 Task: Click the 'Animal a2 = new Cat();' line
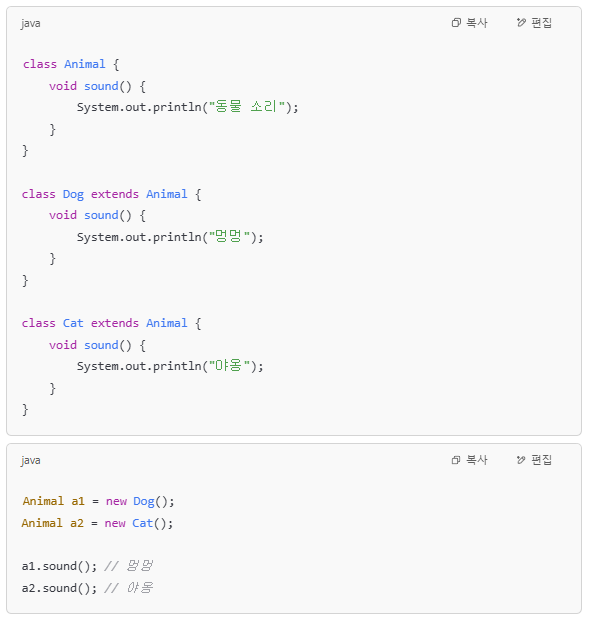click(x=97, y=523)
